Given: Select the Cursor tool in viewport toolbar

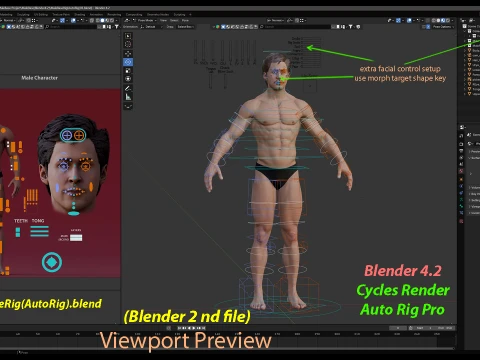Looking at the screenshot, I should [x=128, y=44].
